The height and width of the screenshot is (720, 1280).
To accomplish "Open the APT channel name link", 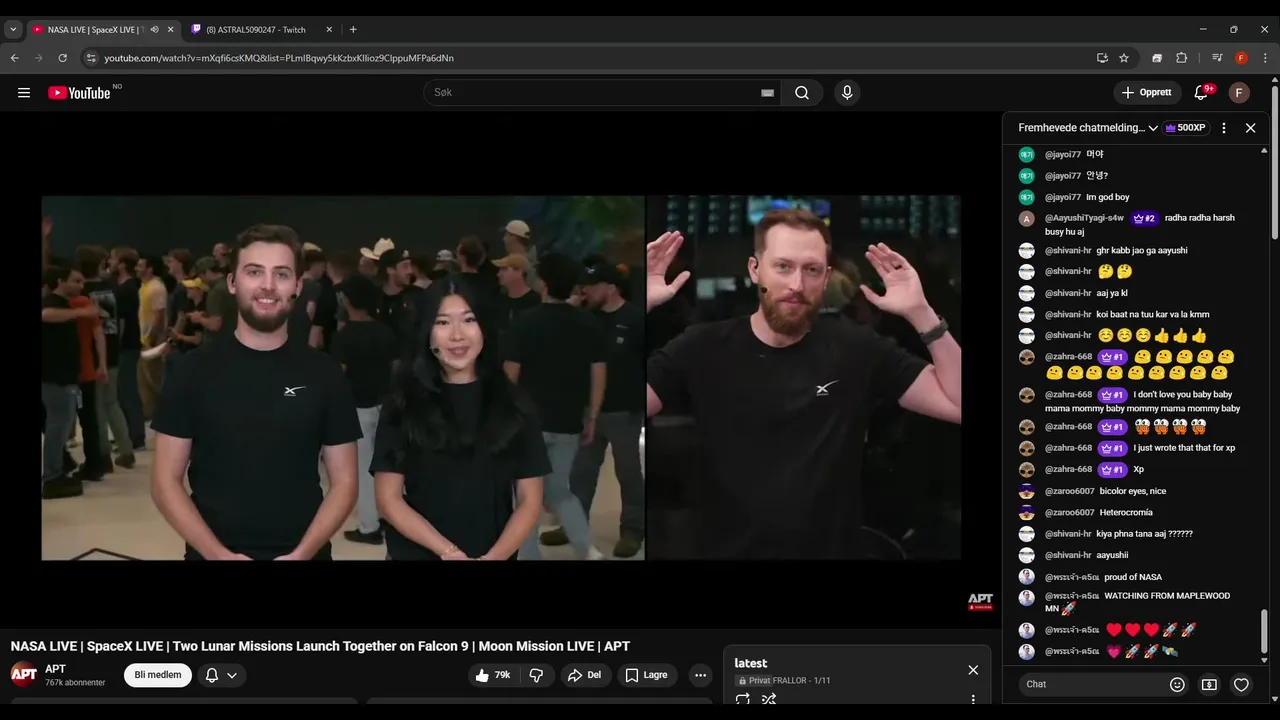I will (55, 669).
